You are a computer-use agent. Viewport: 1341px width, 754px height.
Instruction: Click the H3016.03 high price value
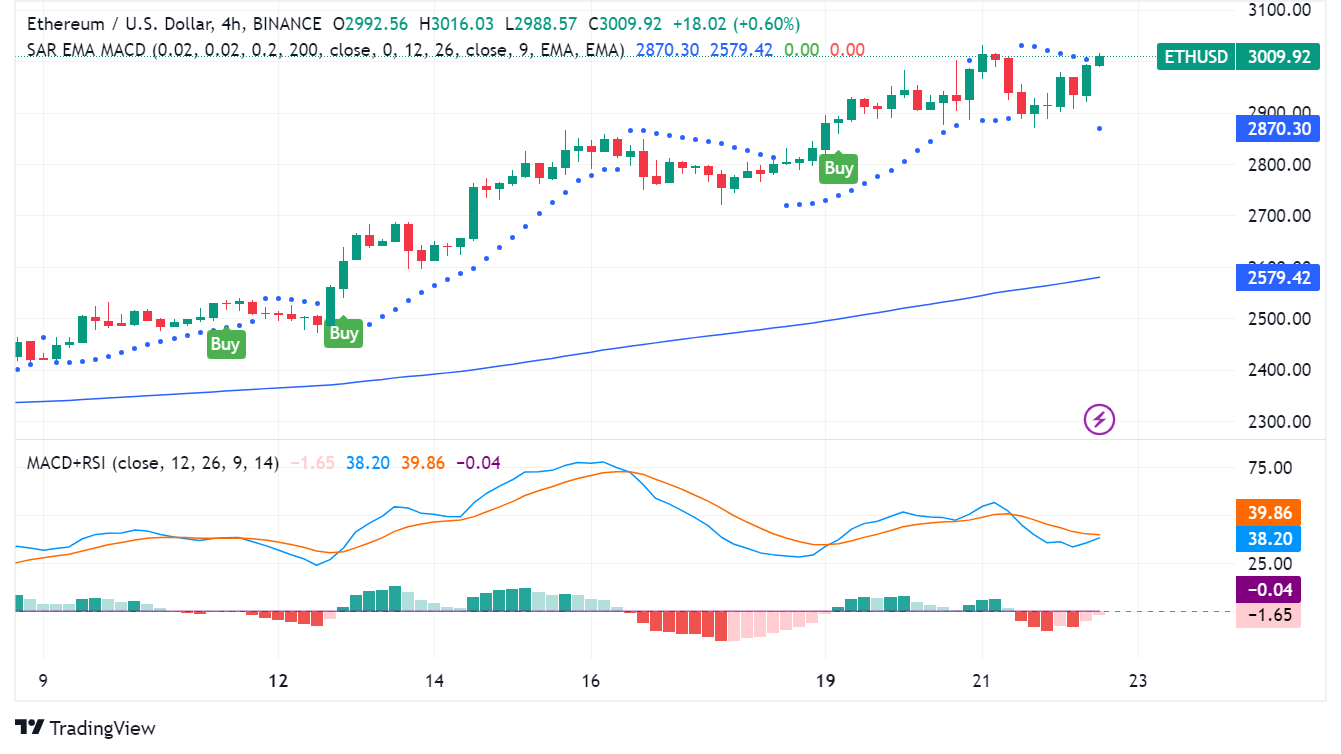[x=459, y=23]
